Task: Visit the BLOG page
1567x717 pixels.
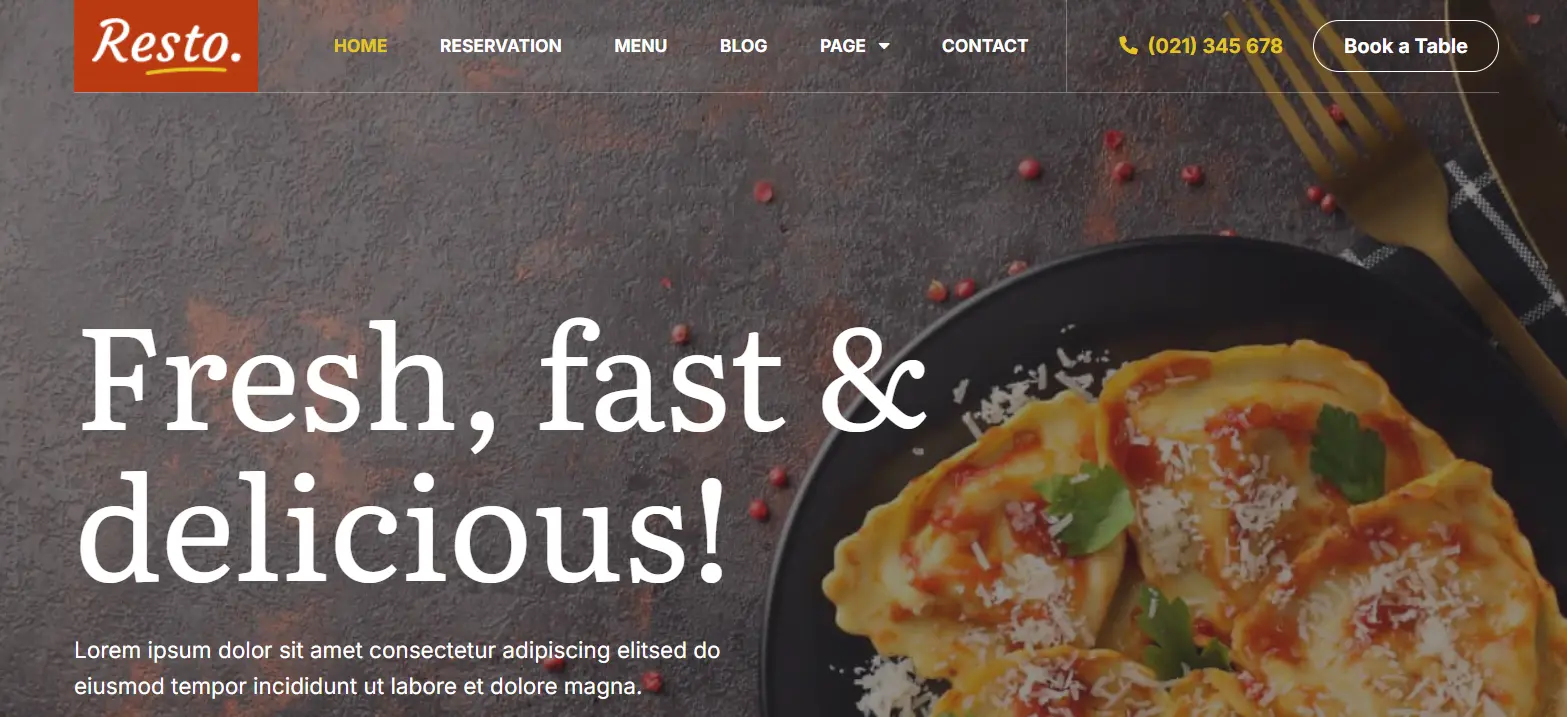Action: coord(743,46)
